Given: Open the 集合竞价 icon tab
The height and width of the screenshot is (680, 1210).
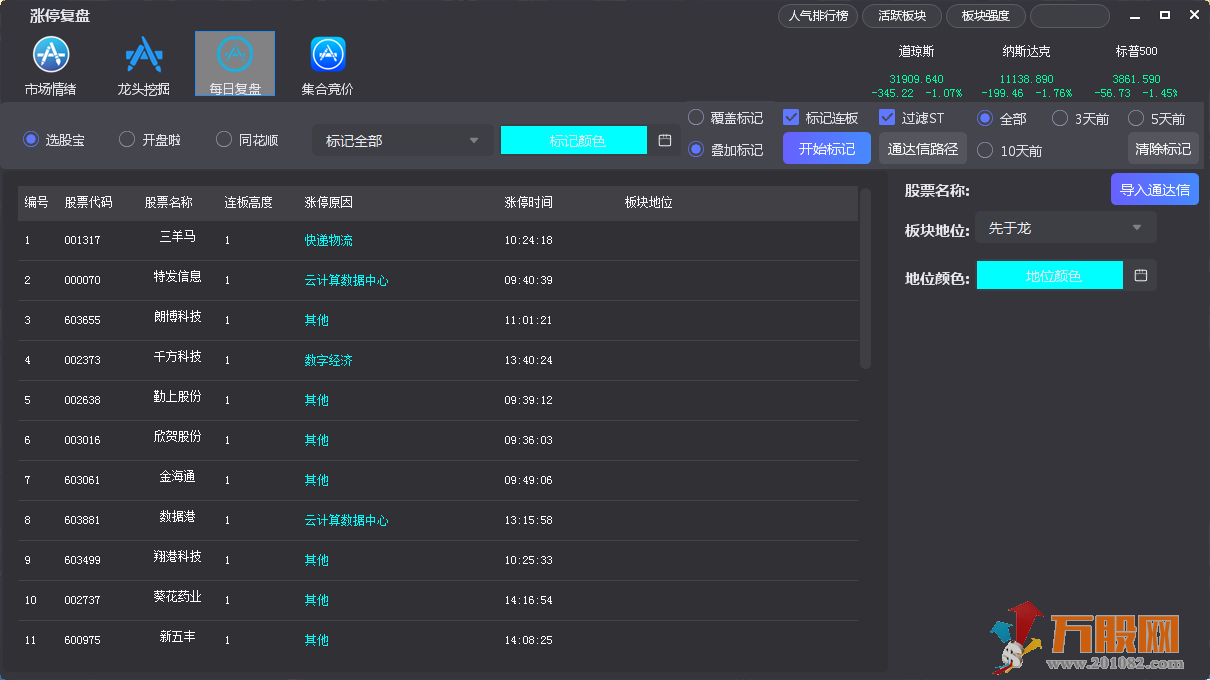Looking at the screenshot, I should 328,65.
